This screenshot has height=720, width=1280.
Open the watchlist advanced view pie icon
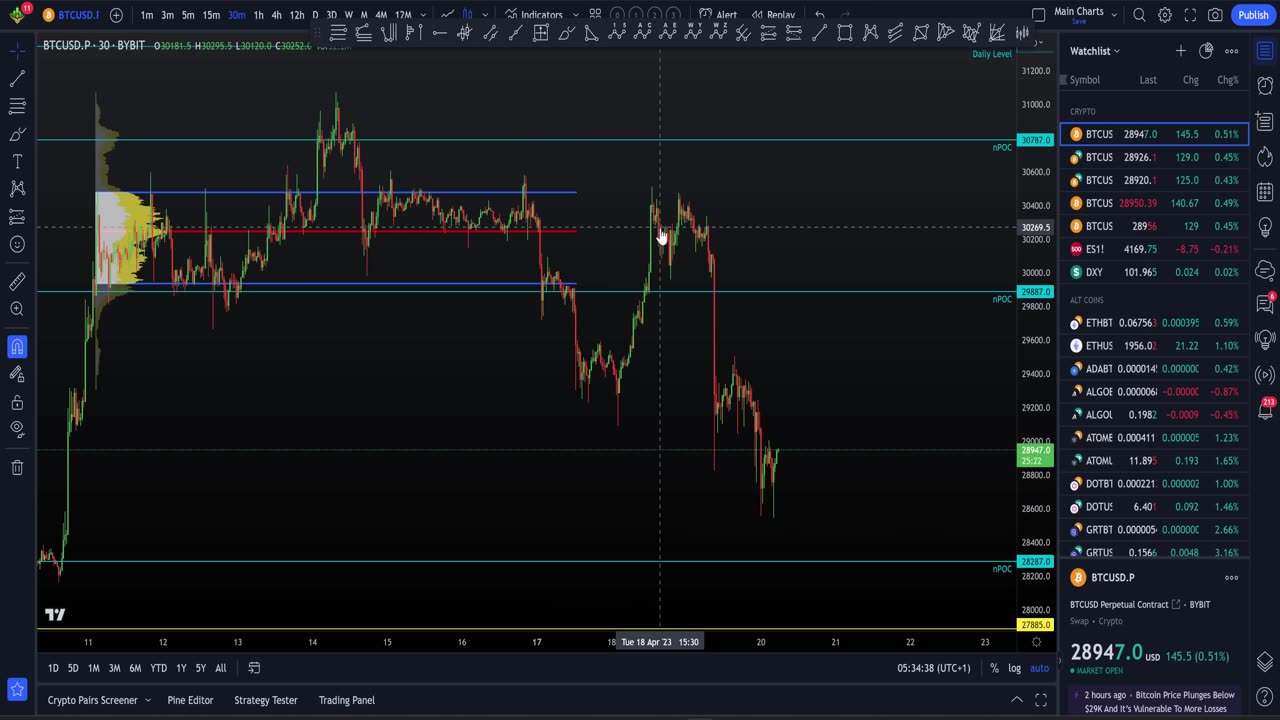point(1206,51)
